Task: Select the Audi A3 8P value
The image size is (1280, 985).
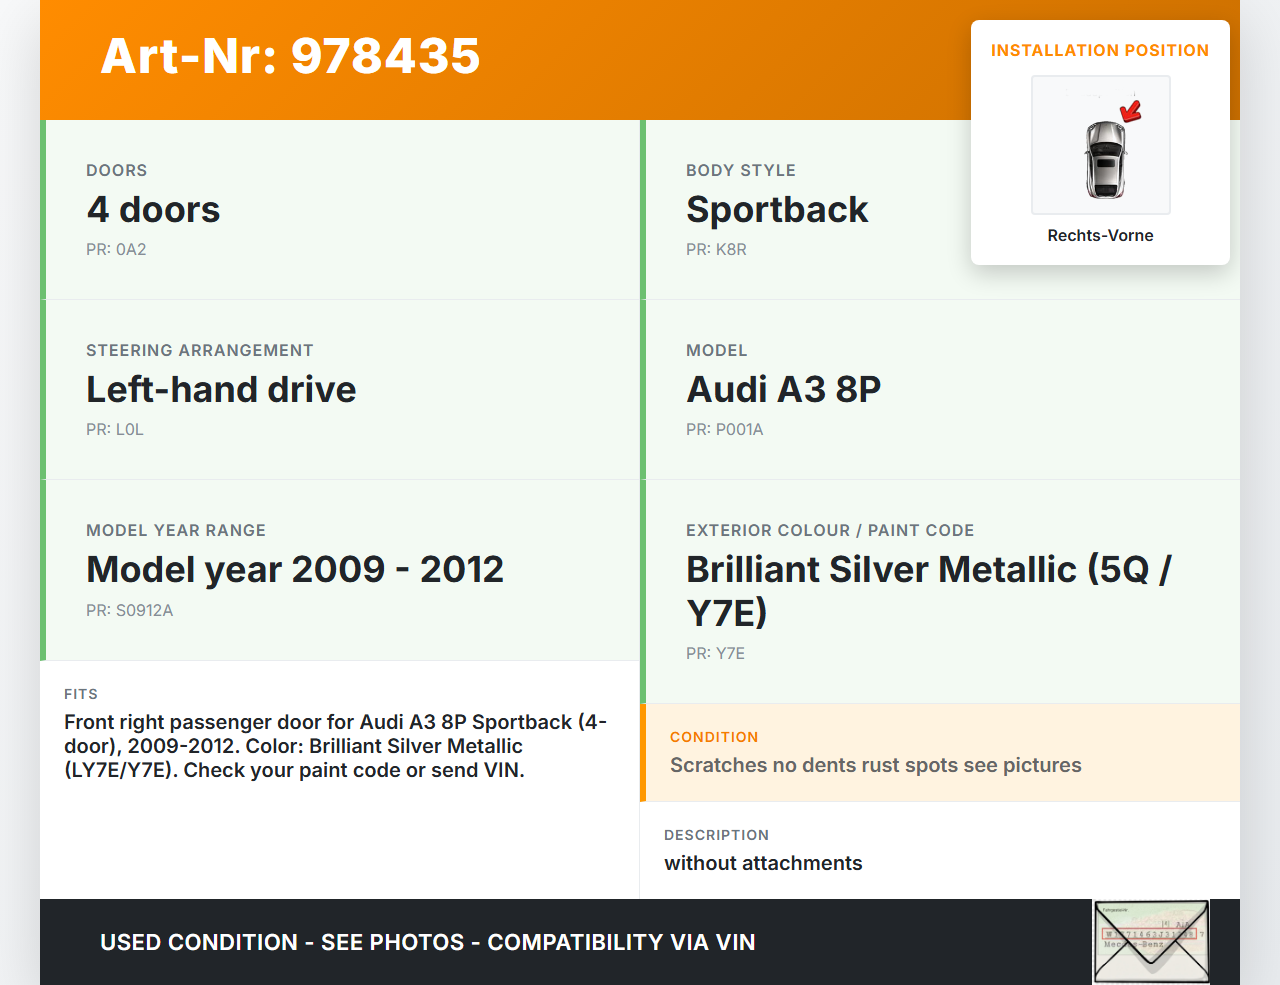Action: pos(784,389)
